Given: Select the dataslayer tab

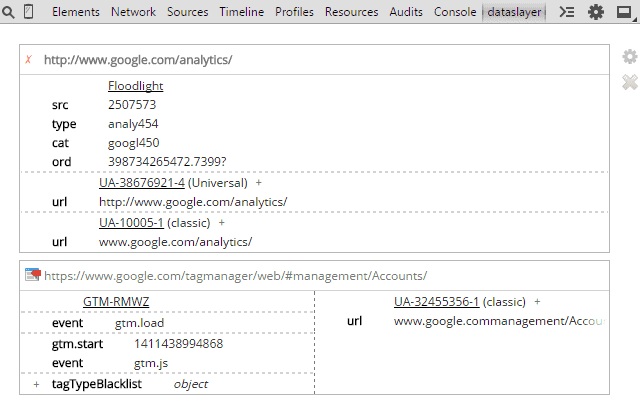Looking at the screenshot, I should [x=514, y=12].
